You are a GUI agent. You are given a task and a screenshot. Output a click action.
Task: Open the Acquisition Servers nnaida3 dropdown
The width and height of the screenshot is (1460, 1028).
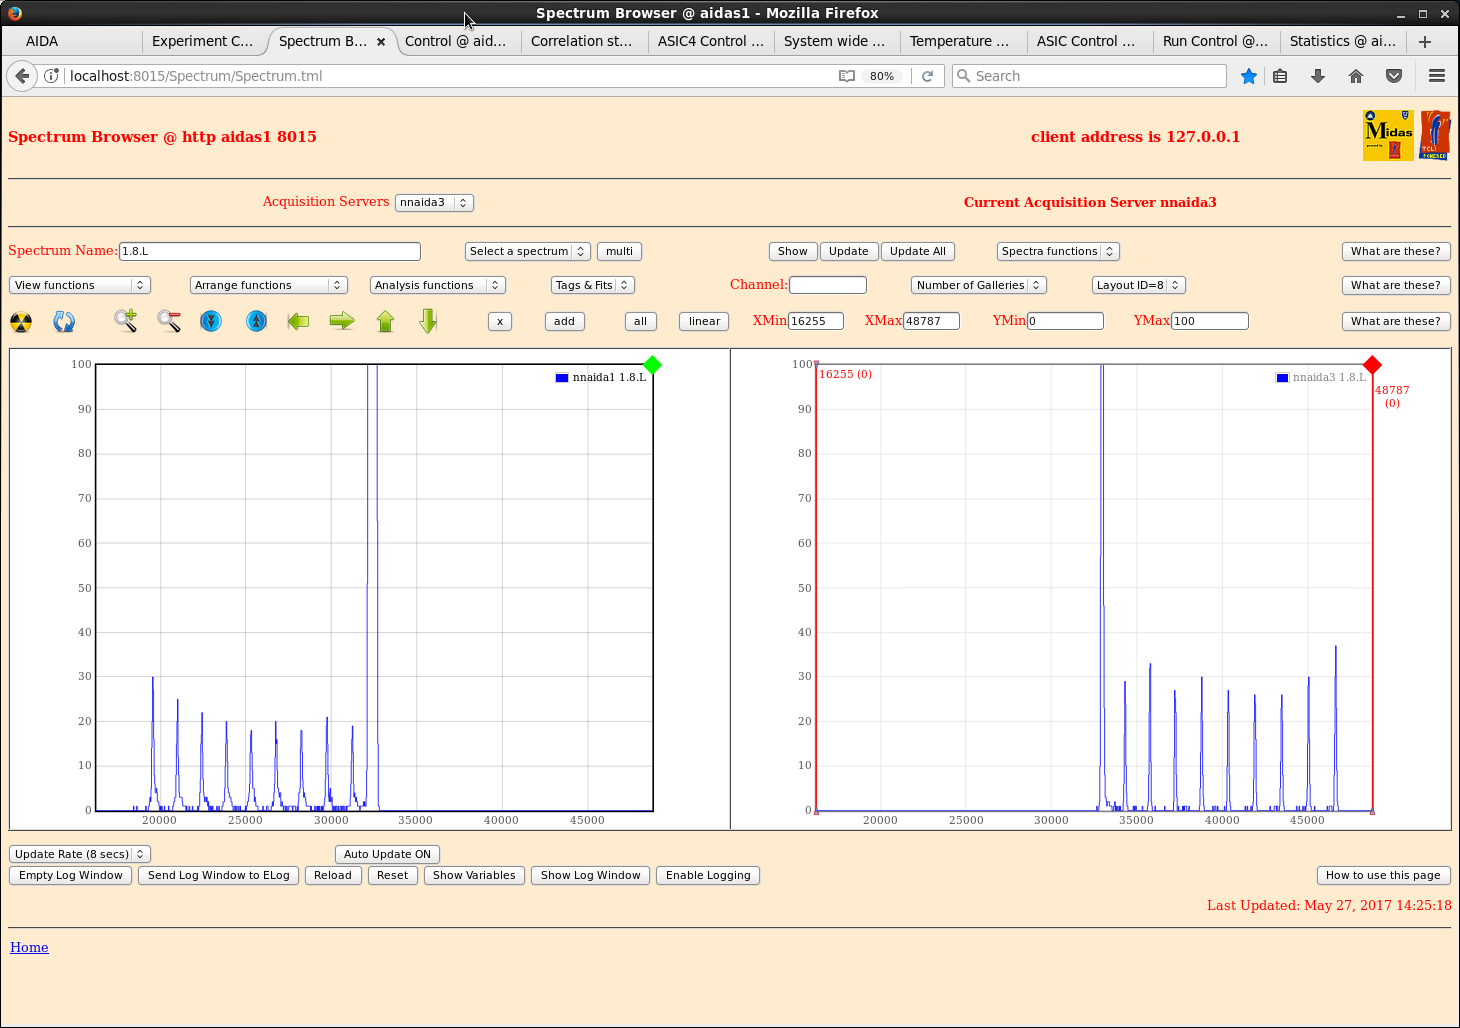tap(434, 202)
